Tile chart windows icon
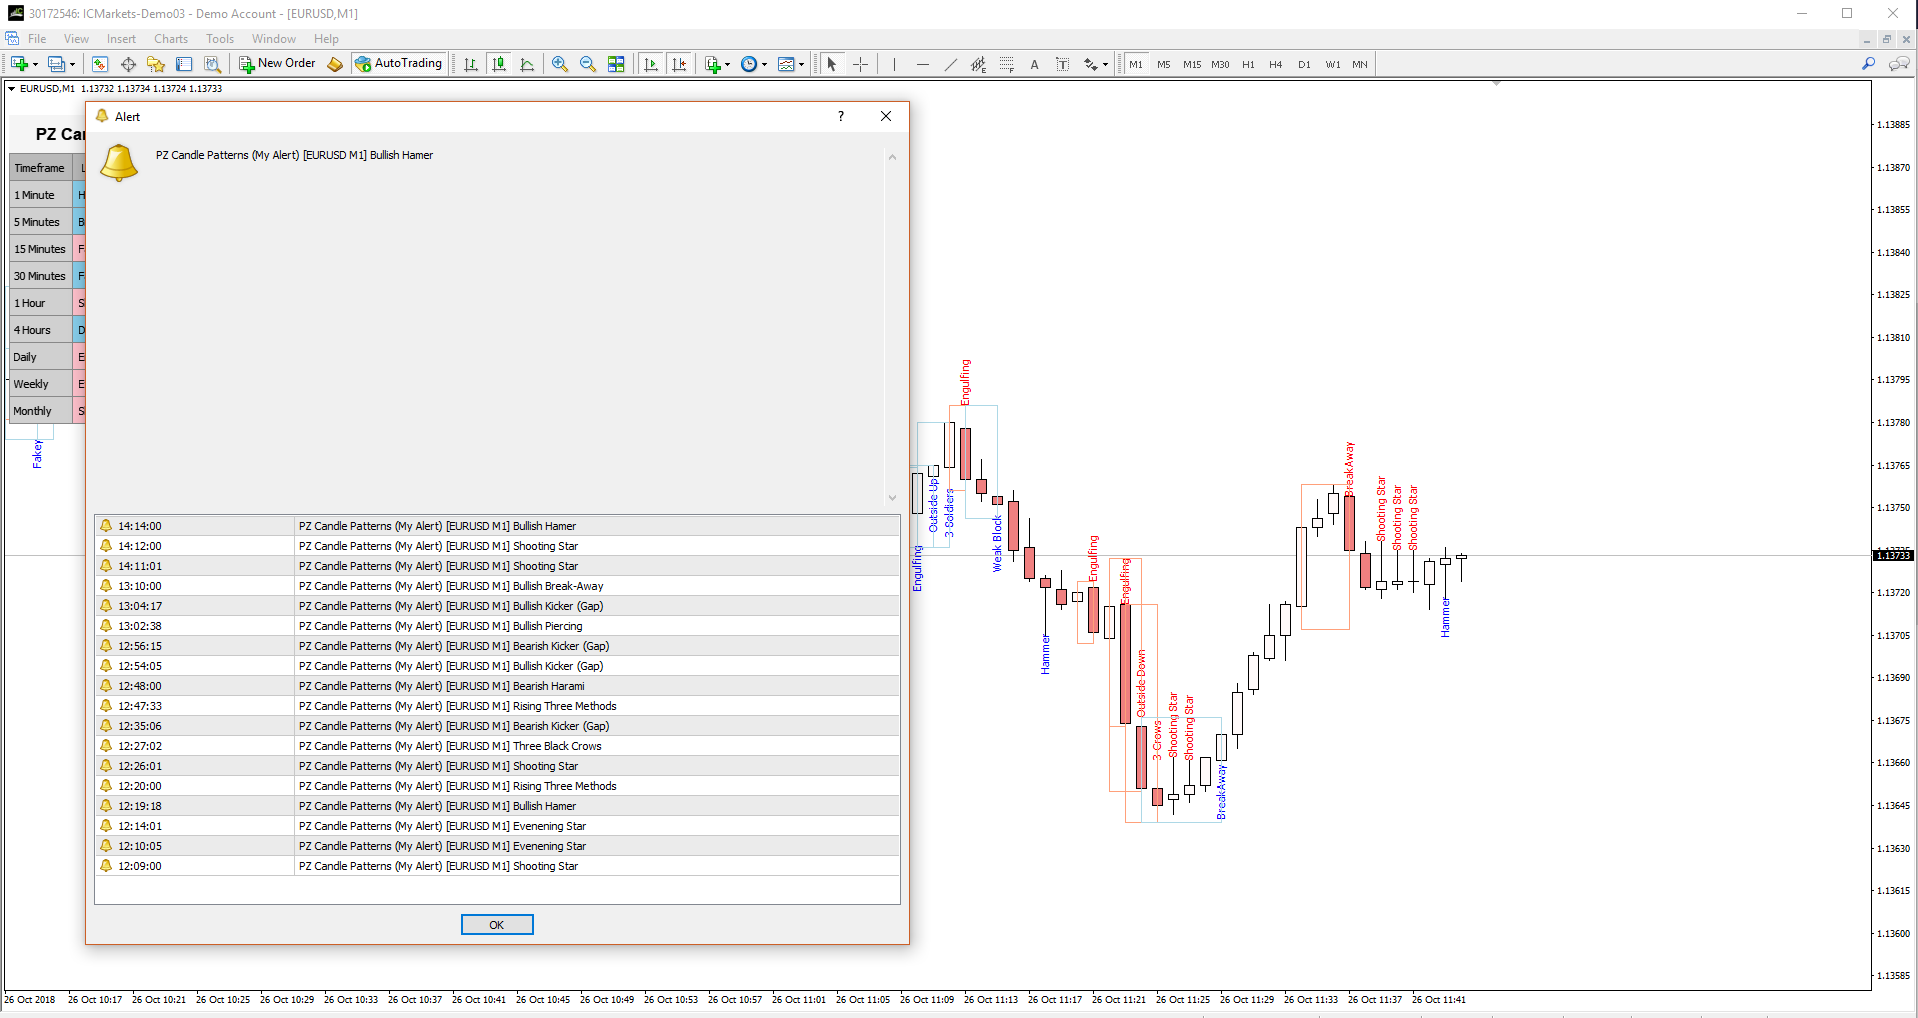This screenshot has width=1918, height=1018. [x=616, y=64]
